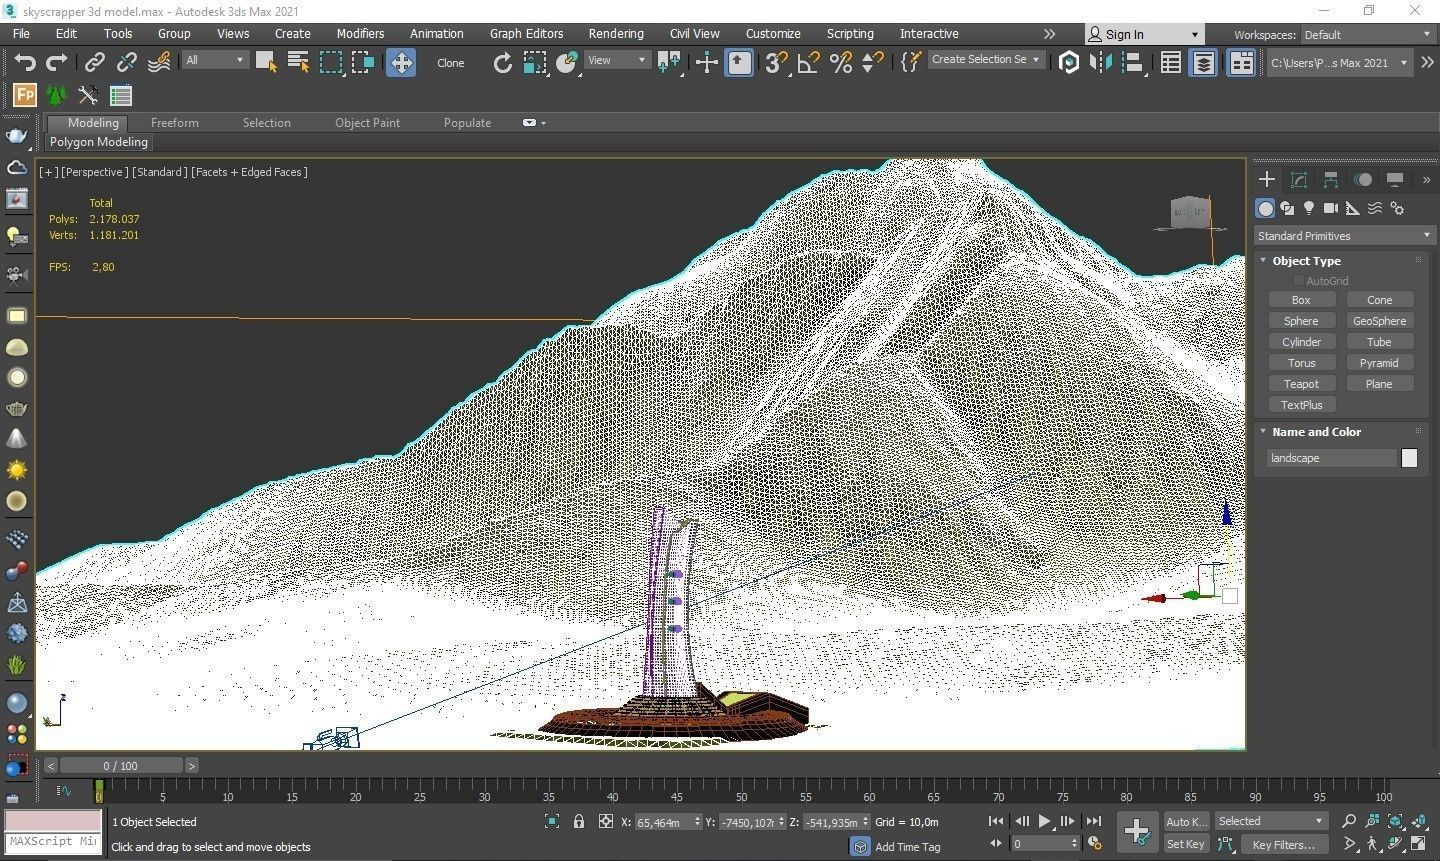
Task: Click the FP orange plugin icon
Action: (24, 96)
